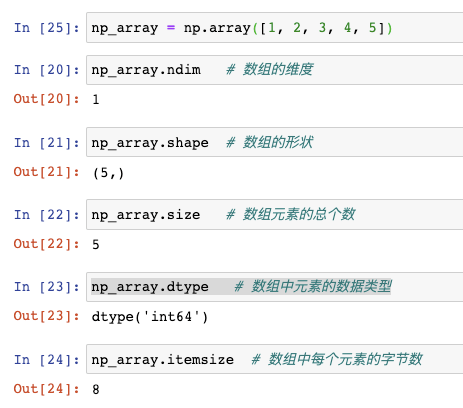Click the output value (5,)
The image size is (463, 408).
click(108, 173)
